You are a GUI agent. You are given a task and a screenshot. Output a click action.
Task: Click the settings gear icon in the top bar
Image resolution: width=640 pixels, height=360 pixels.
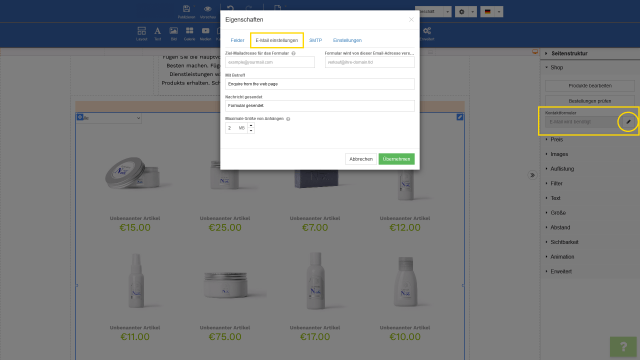[x=462, y=12]
